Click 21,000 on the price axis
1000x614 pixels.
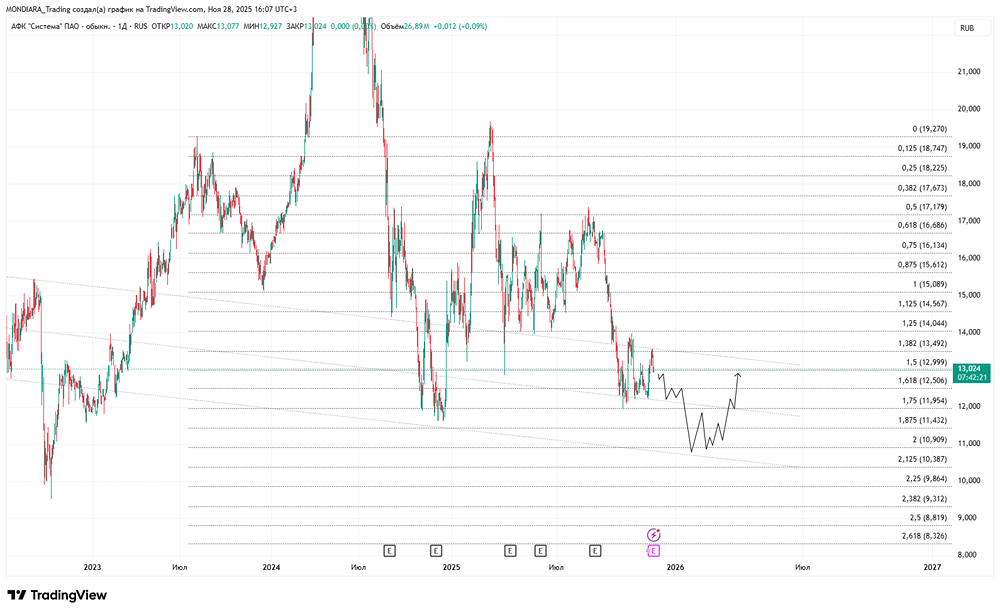[x=969, y=72]
